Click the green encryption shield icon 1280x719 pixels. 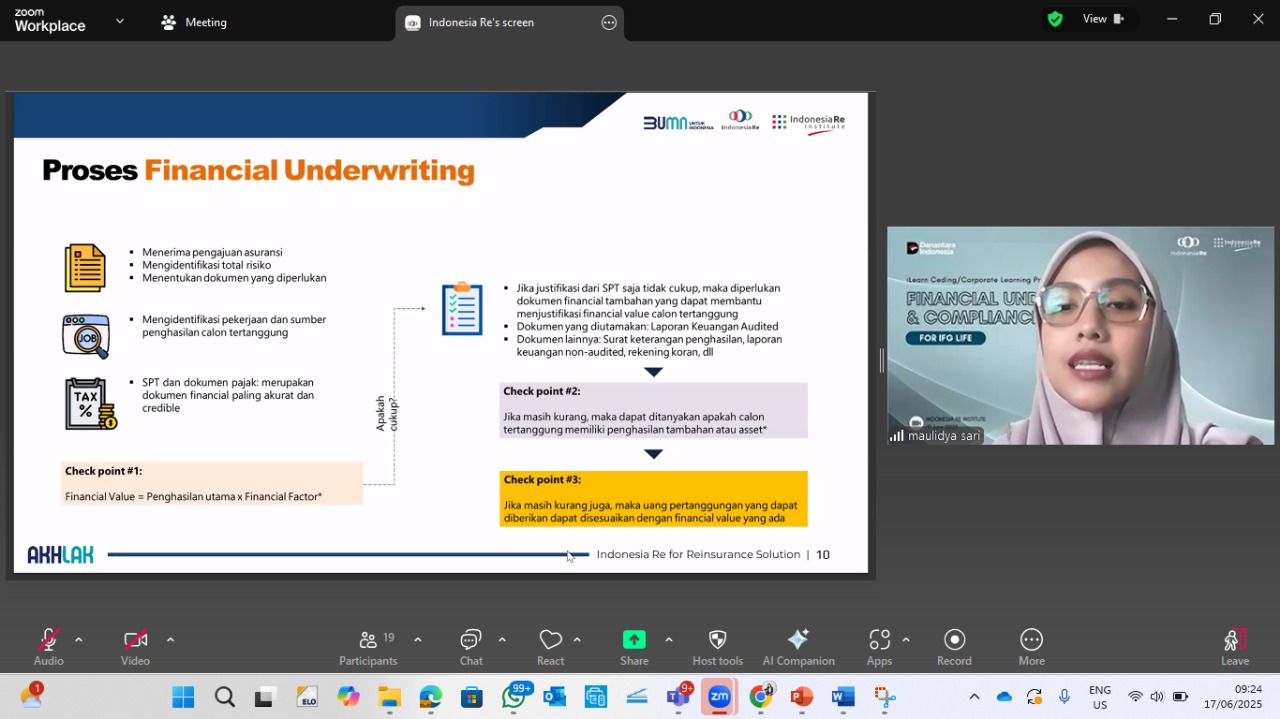point(1055,19)
